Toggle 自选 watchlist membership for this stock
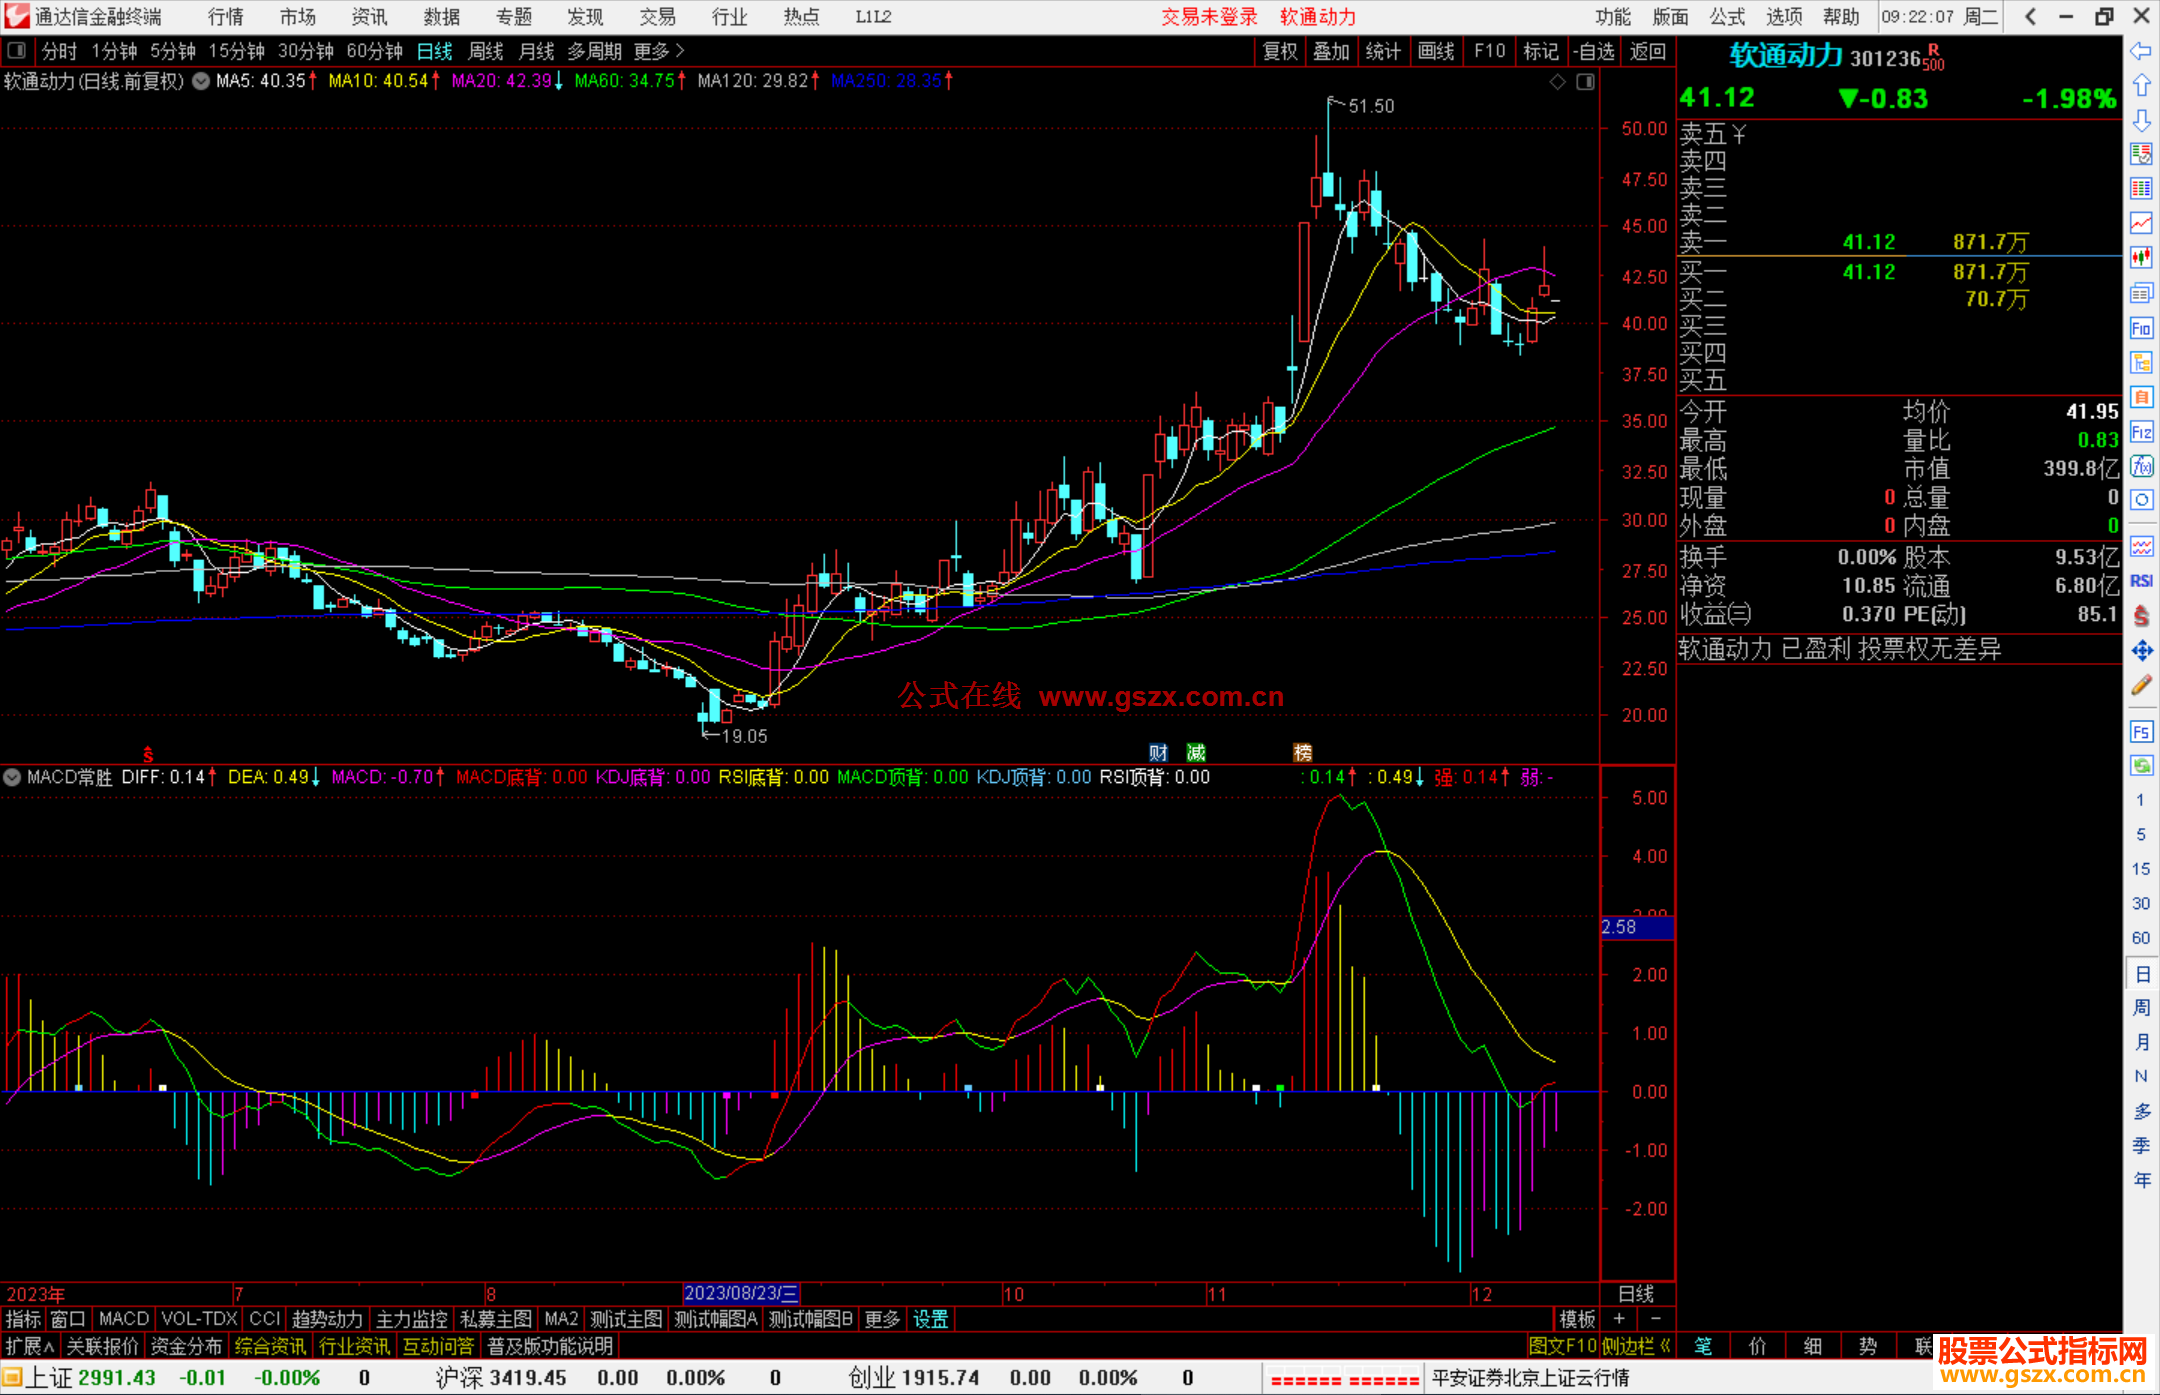The height and width of the screenshot is (1395, 2160). [x=1594, y=51]
